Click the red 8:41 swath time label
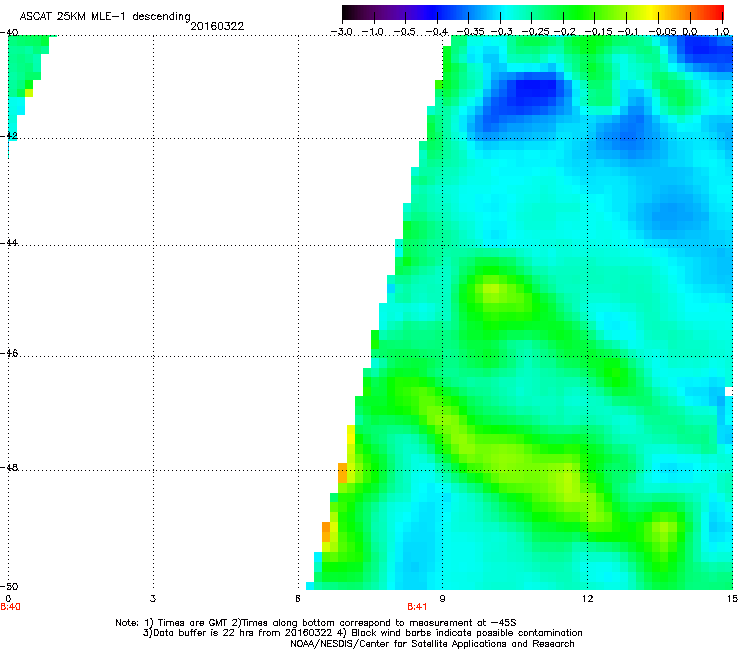Screen dimensions: 740x650 point(417,607)
